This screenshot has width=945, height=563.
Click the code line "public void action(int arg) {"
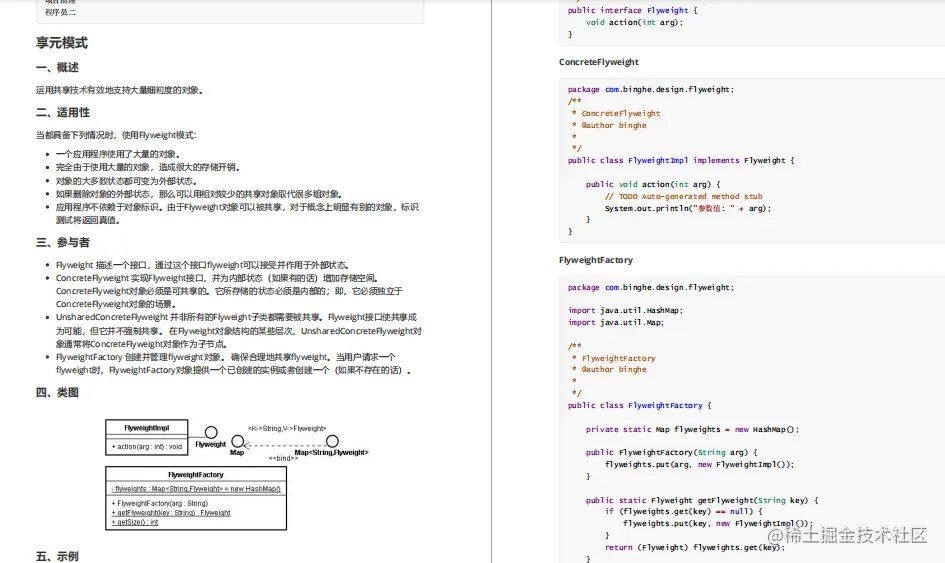tap(653, 184)
